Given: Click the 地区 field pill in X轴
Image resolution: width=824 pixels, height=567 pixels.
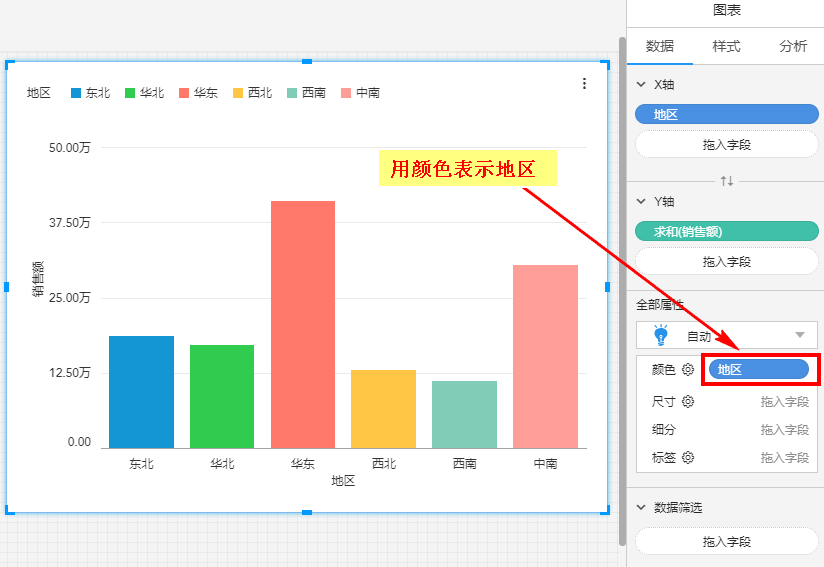Looking at the screenshot, I should 726,115.
